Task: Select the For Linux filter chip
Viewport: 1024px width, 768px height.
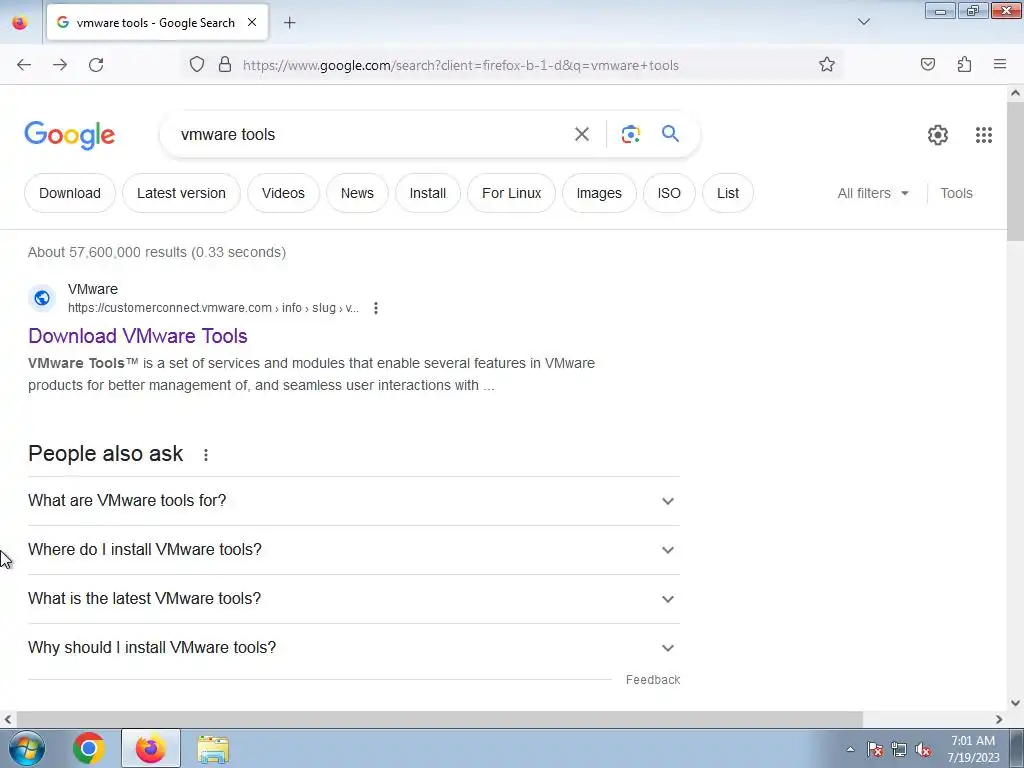Action: 511,193
